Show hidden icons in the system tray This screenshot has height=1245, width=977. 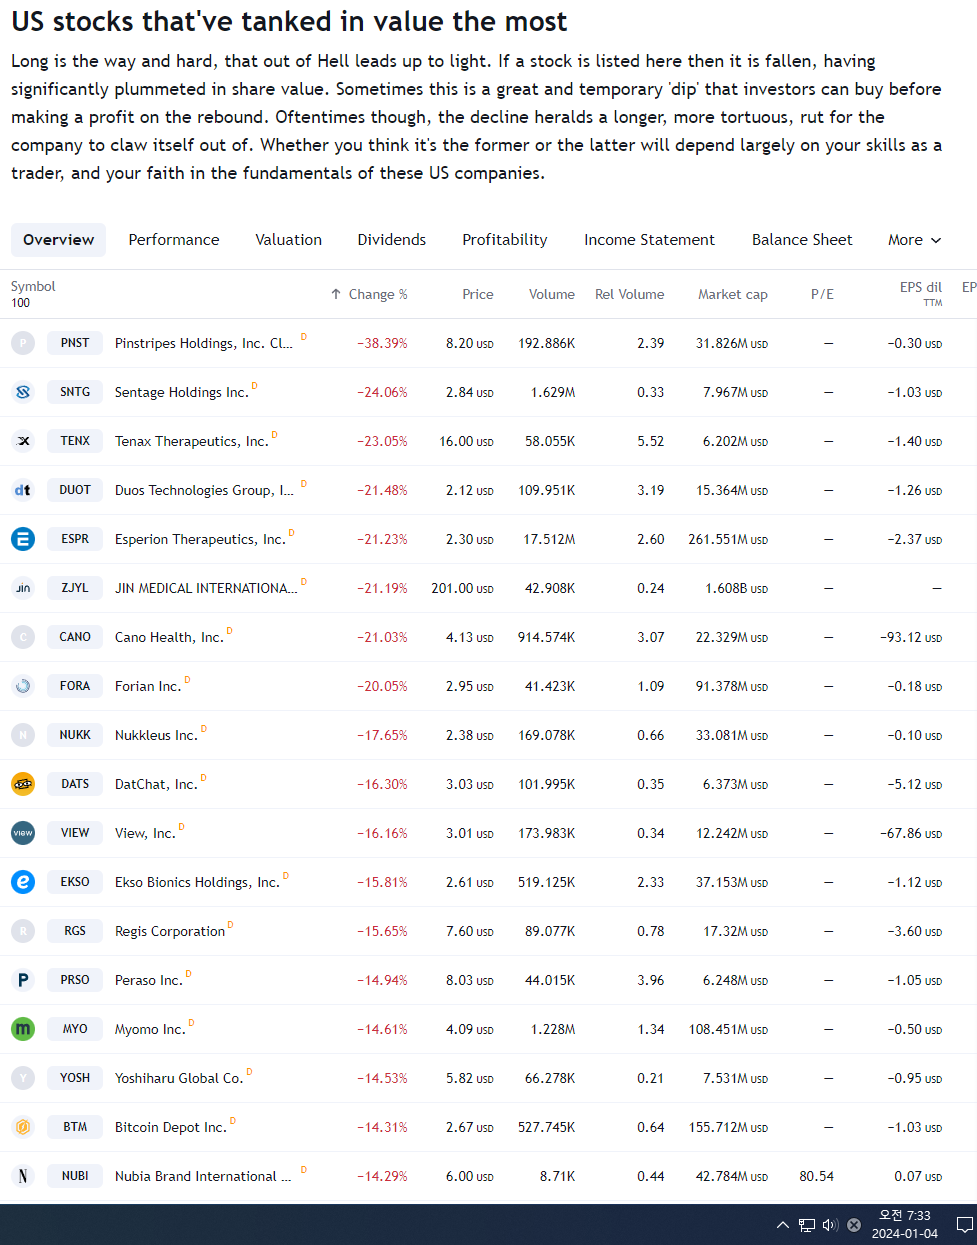[782, 1225]
